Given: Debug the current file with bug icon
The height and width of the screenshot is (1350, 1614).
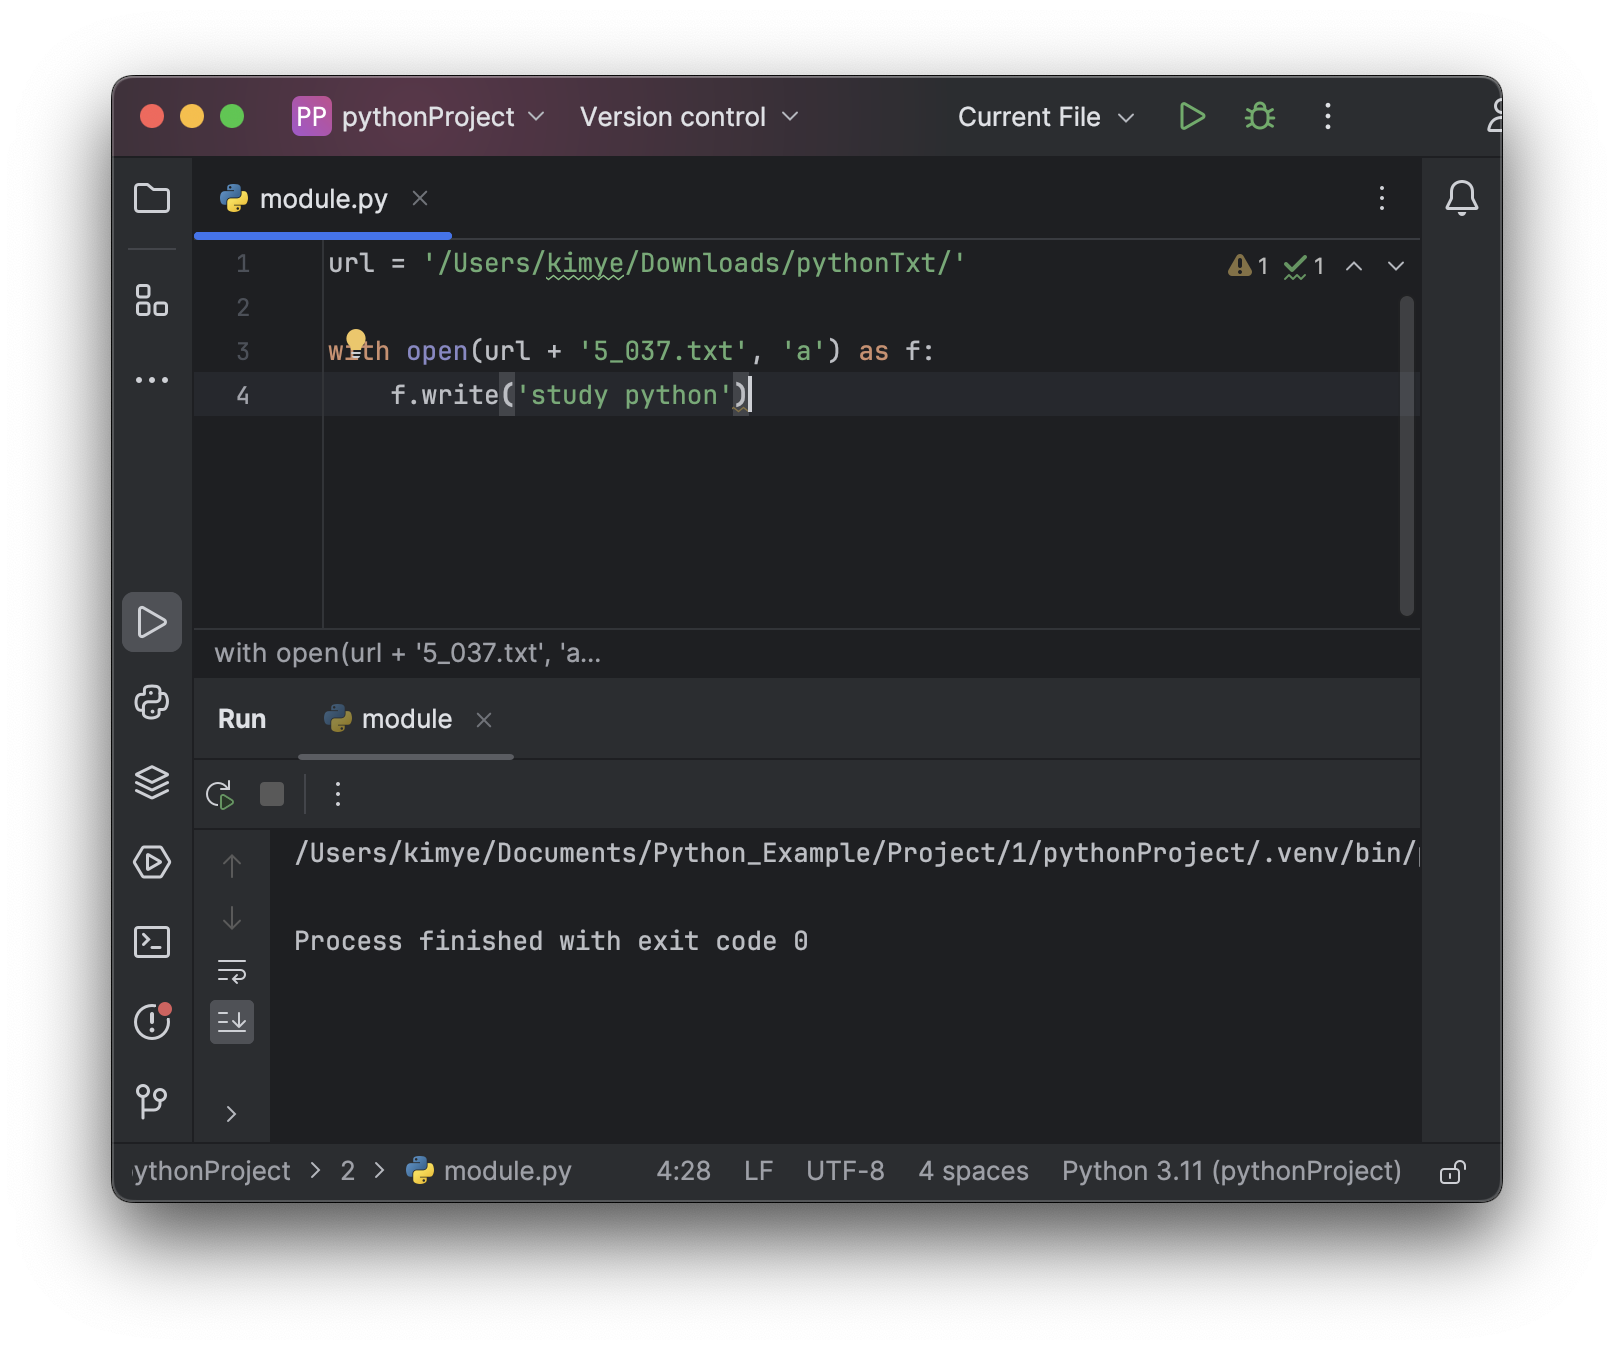Looking at the screenshot, I should tap(1260, 117).
